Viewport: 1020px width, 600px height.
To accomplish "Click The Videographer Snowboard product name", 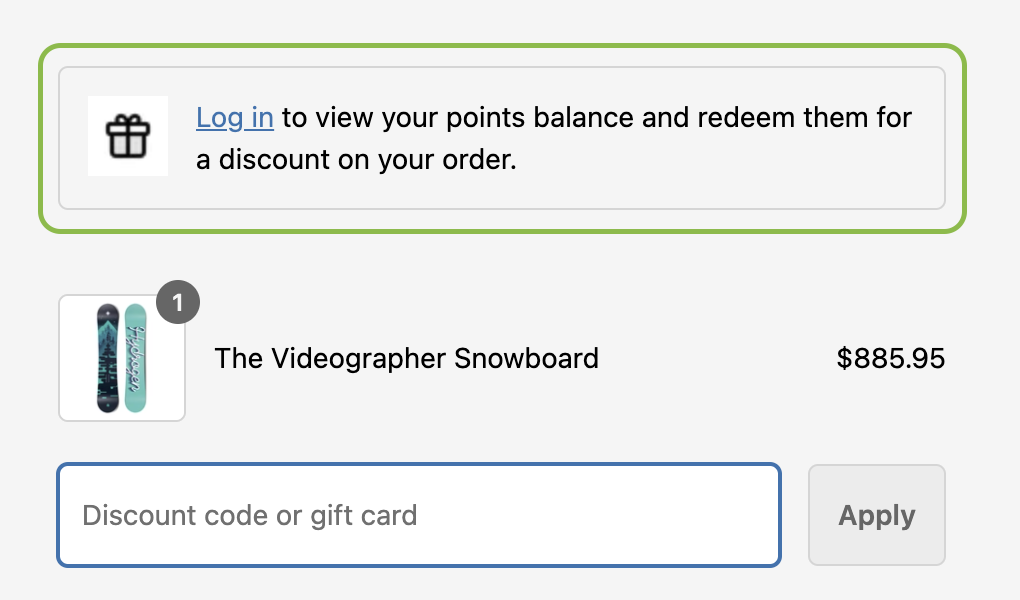I will pyautogui.click(x=406, y=358).
